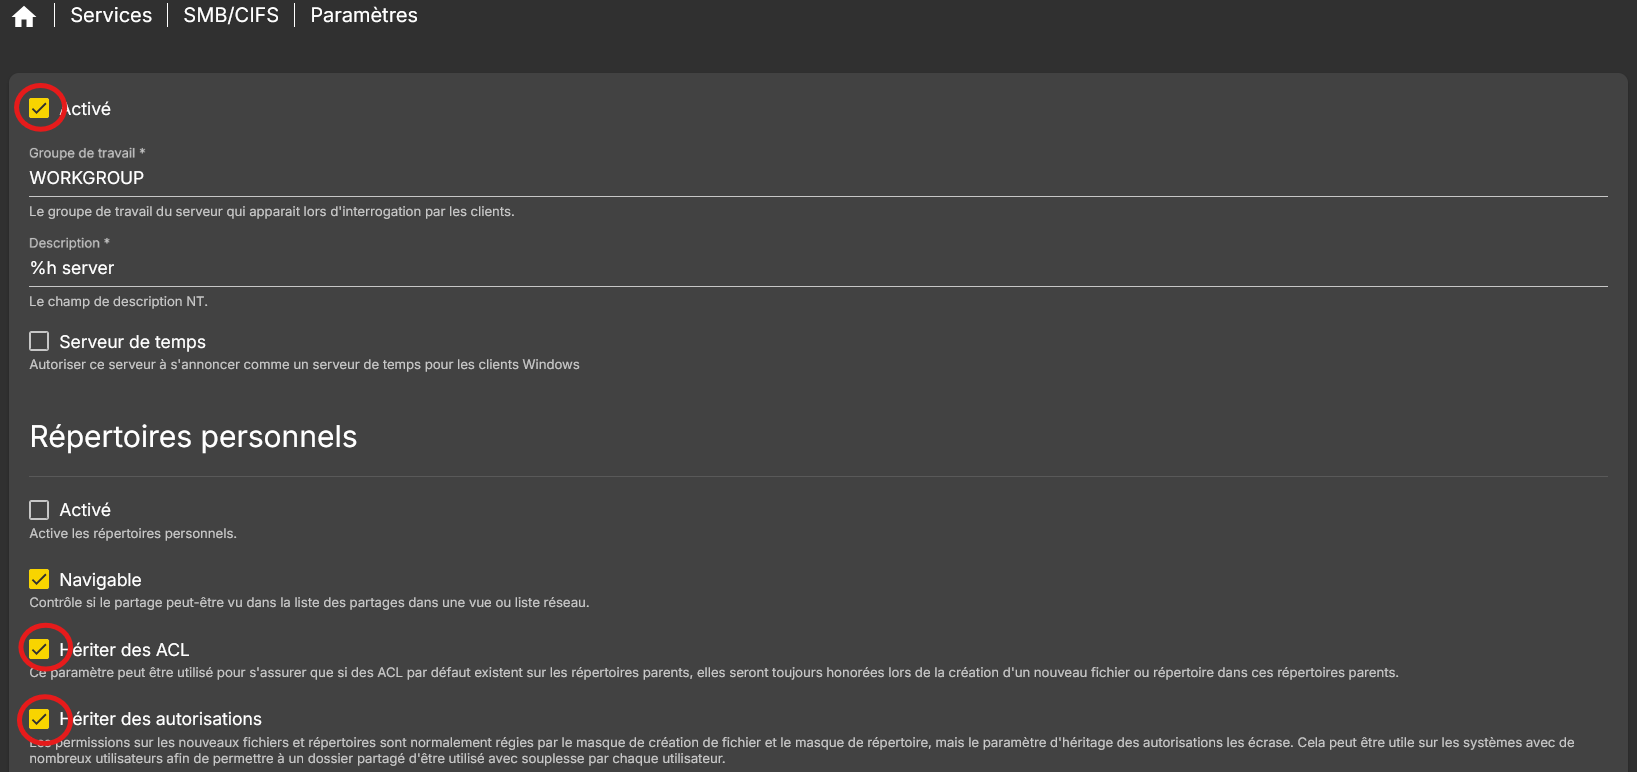This screenshot has width=1637, height=772.
Task: Select the Paramètres breadcrumb
Action: coord(364,15)
